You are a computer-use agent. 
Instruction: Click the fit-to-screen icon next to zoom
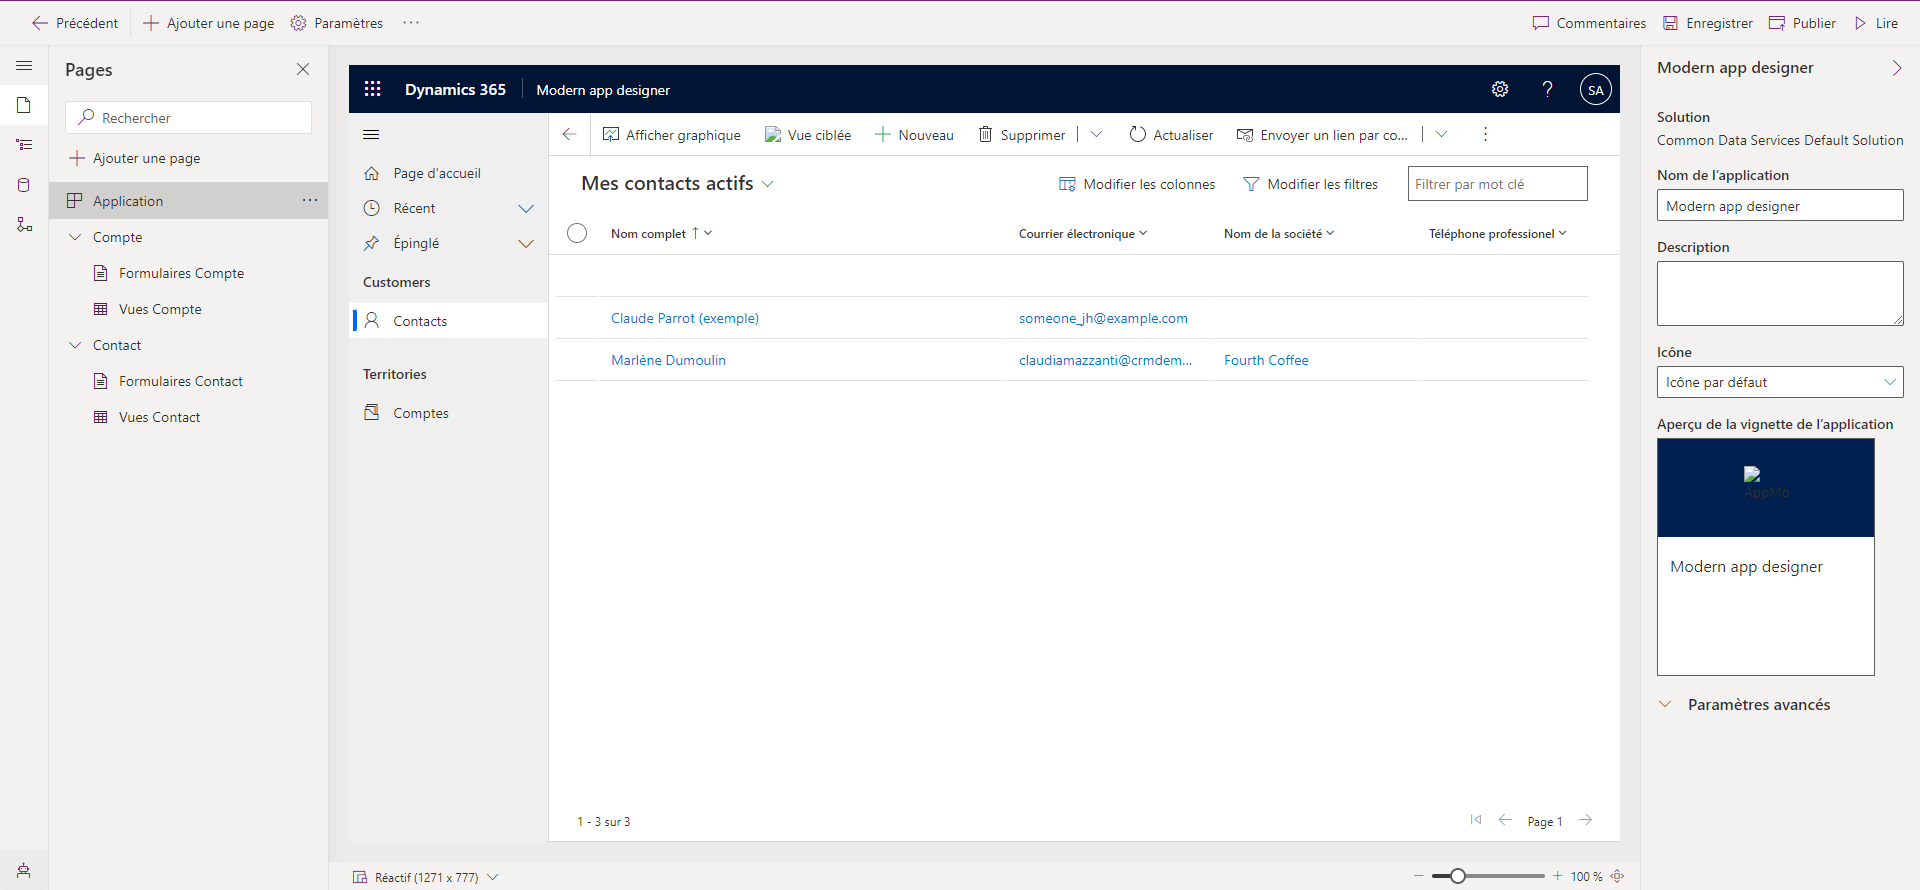[x=1617, y=876]
